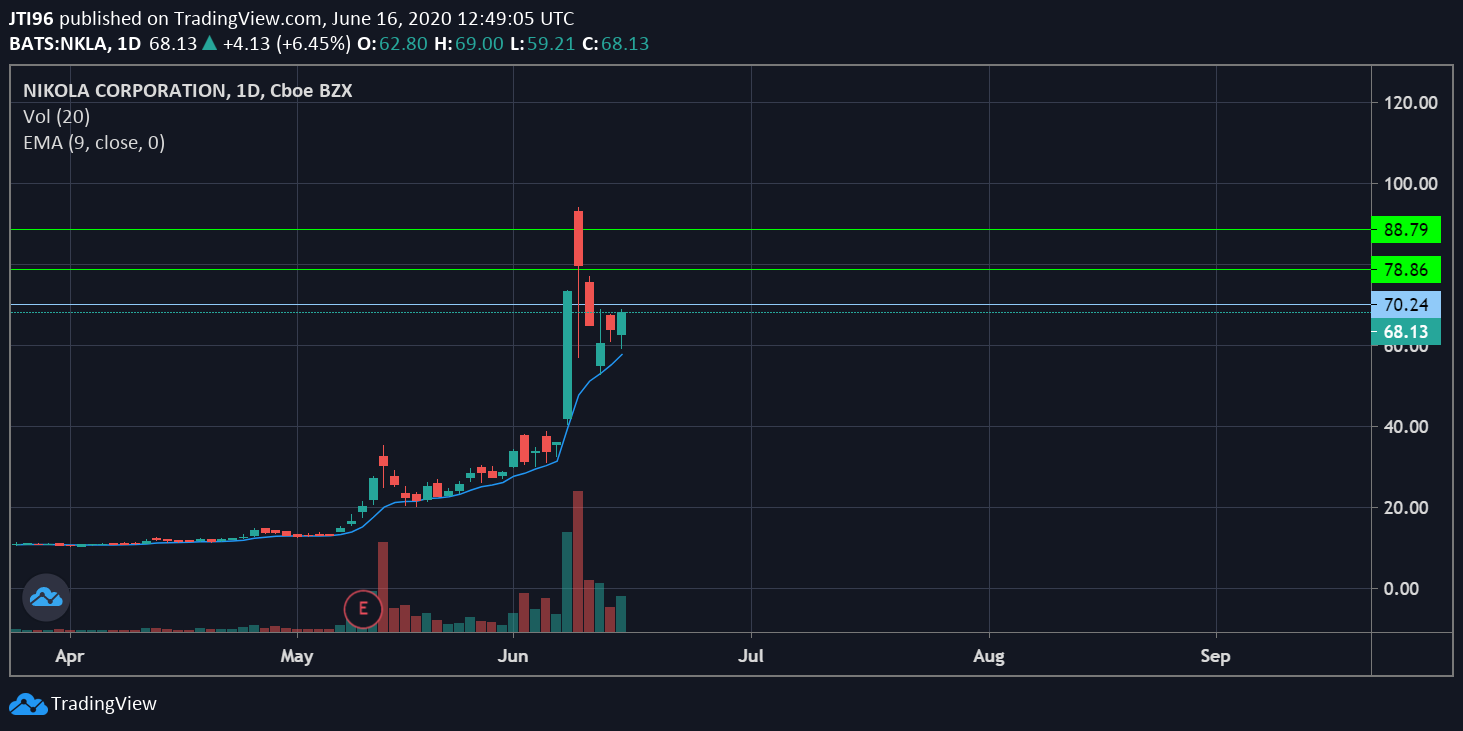Click the current price label 68.13
The height and width of the screenshot is (731, 1463).
(x=1407, y=331)
